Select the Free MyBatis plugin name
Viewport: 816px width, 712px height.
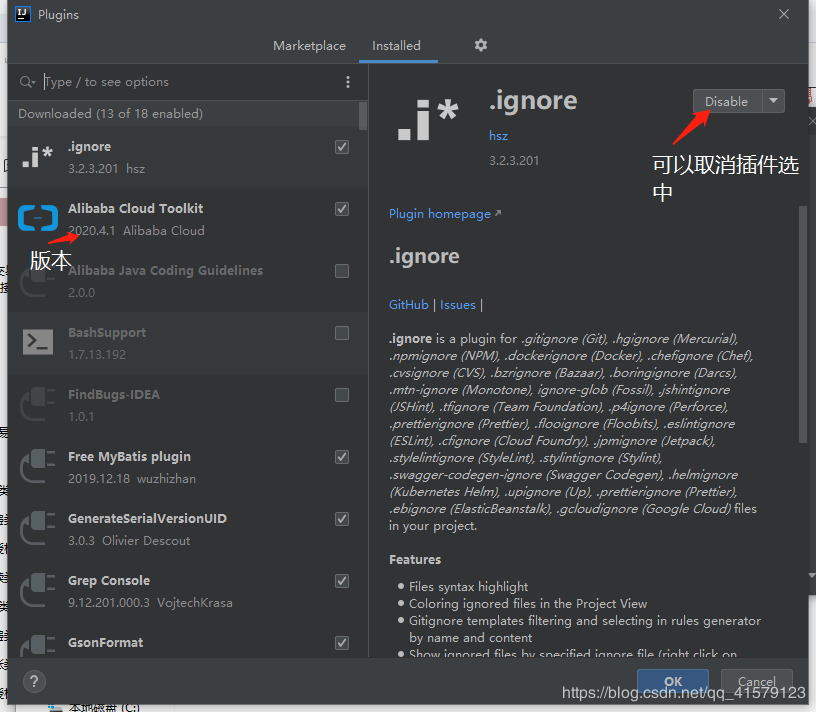tap(129, 456)
